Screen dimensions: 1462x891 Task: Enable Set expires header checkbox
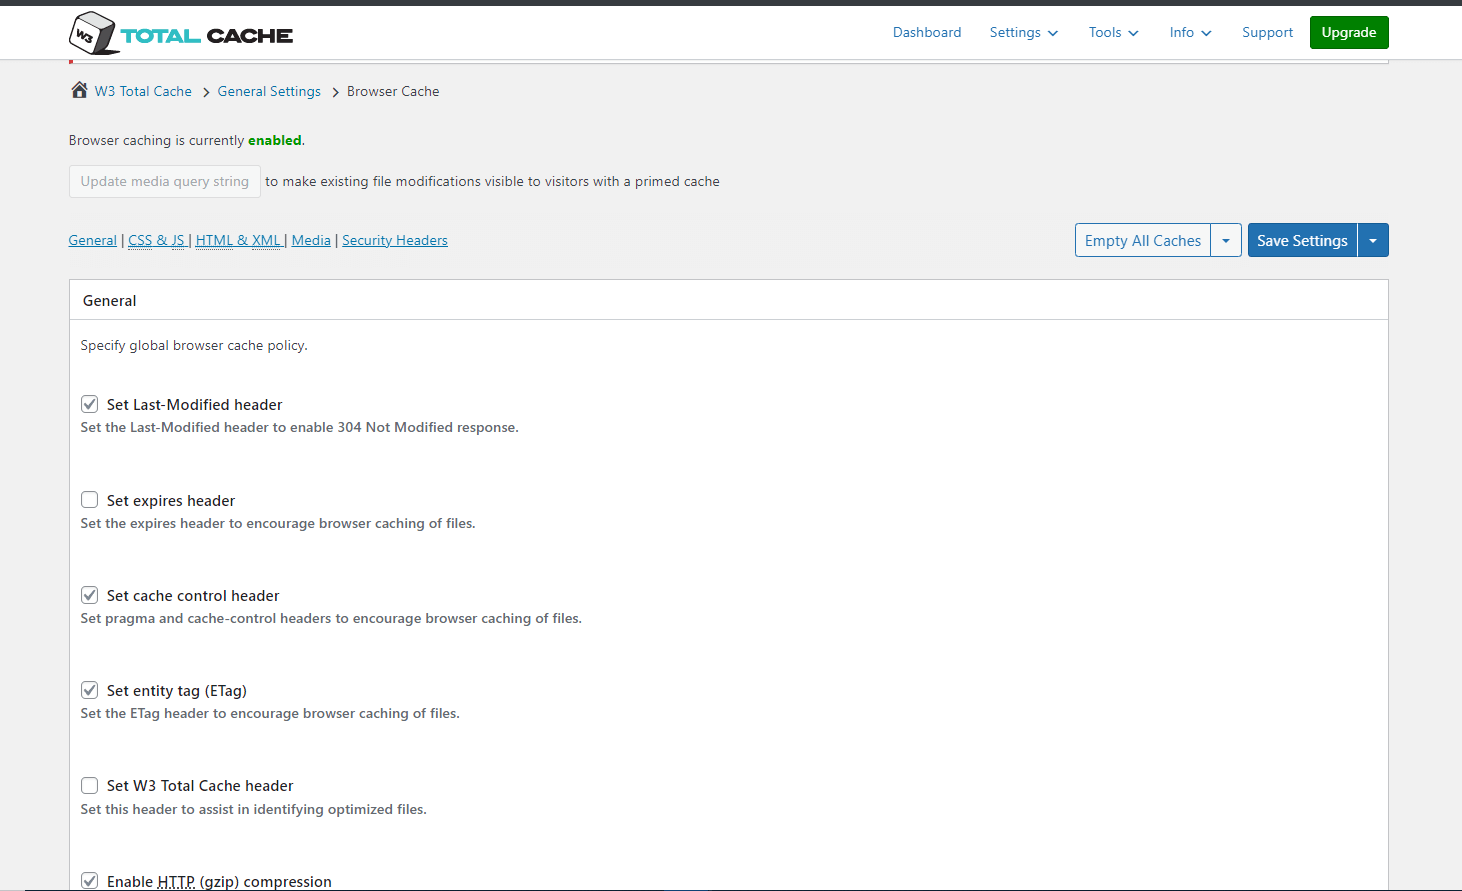click(90, 500)
